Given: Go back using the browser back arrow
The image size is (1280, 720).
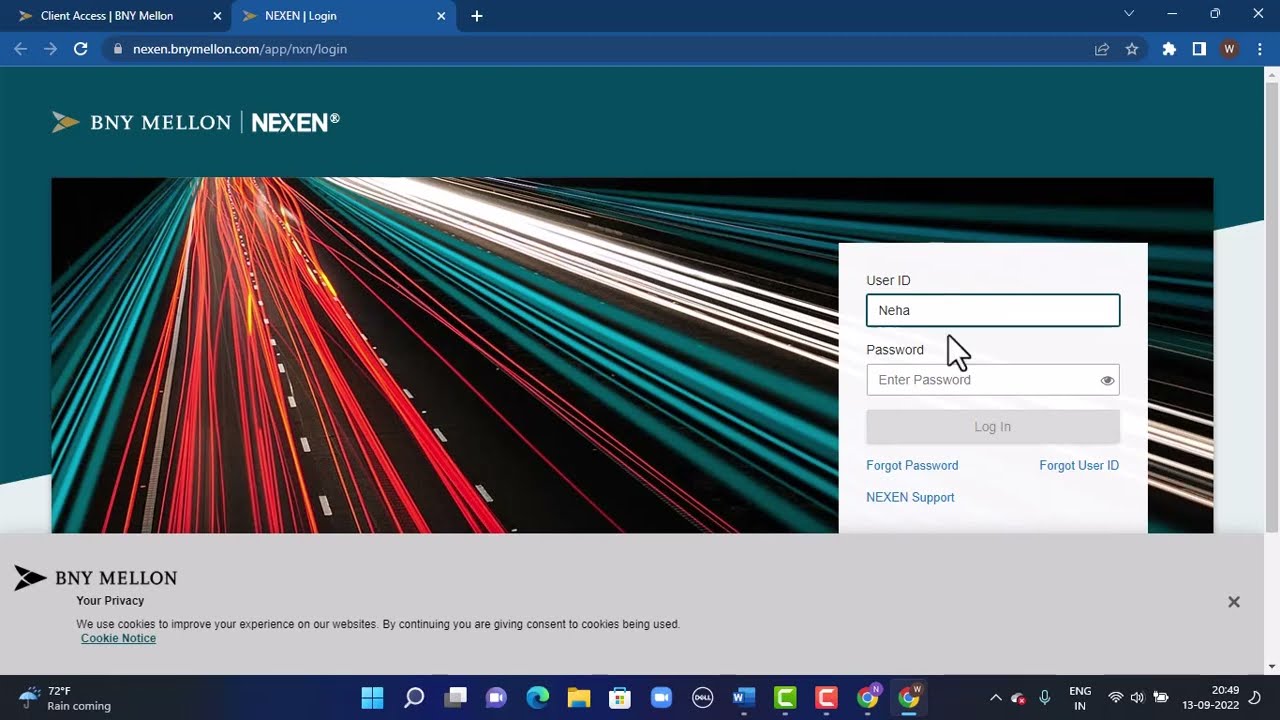Looking at the screenshot, I should click(20, 49).
